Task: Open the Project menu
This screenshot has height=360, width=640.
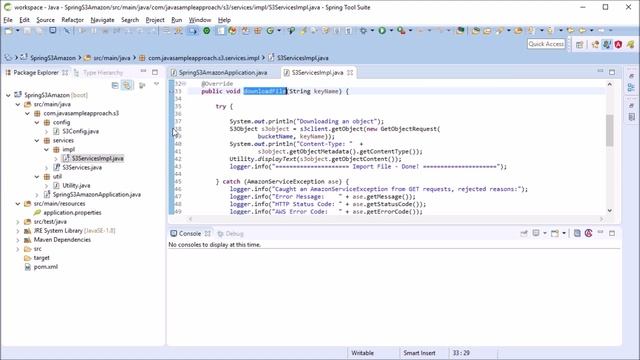Action: pyautogui.click(x=155, y=20)
